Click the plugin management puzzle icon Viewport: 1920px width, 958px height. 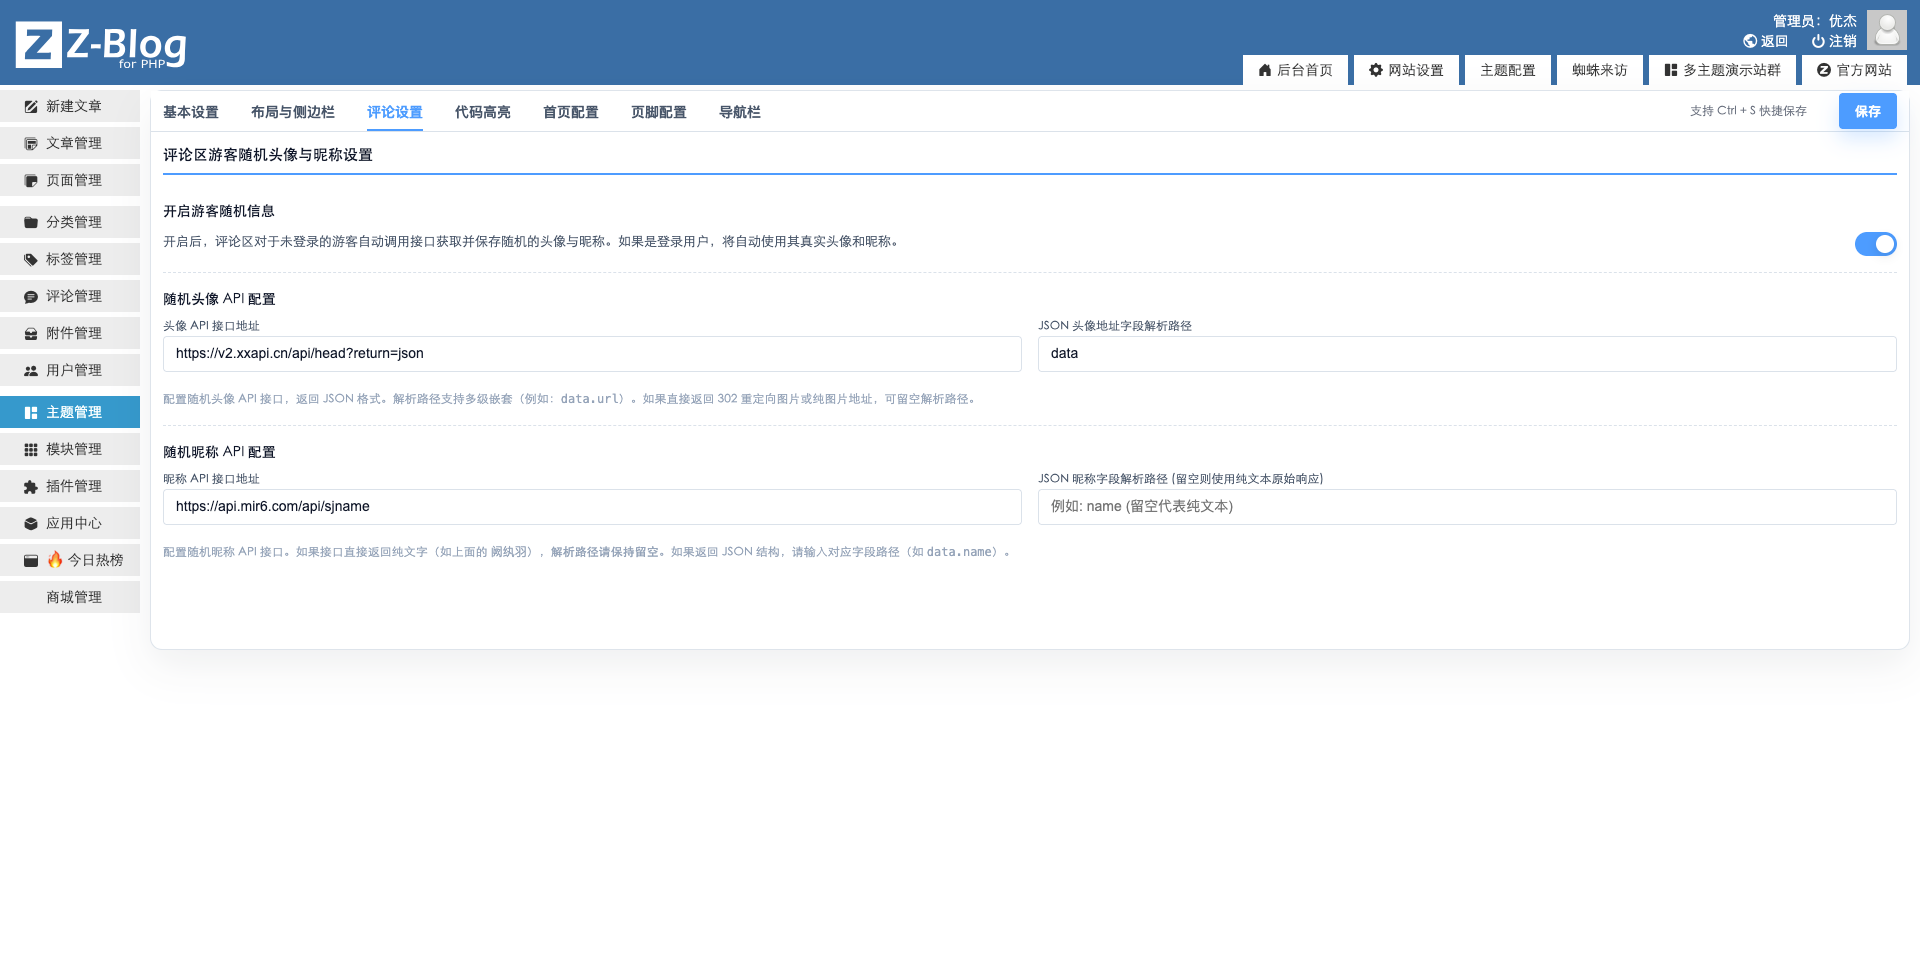coord(31,487)
